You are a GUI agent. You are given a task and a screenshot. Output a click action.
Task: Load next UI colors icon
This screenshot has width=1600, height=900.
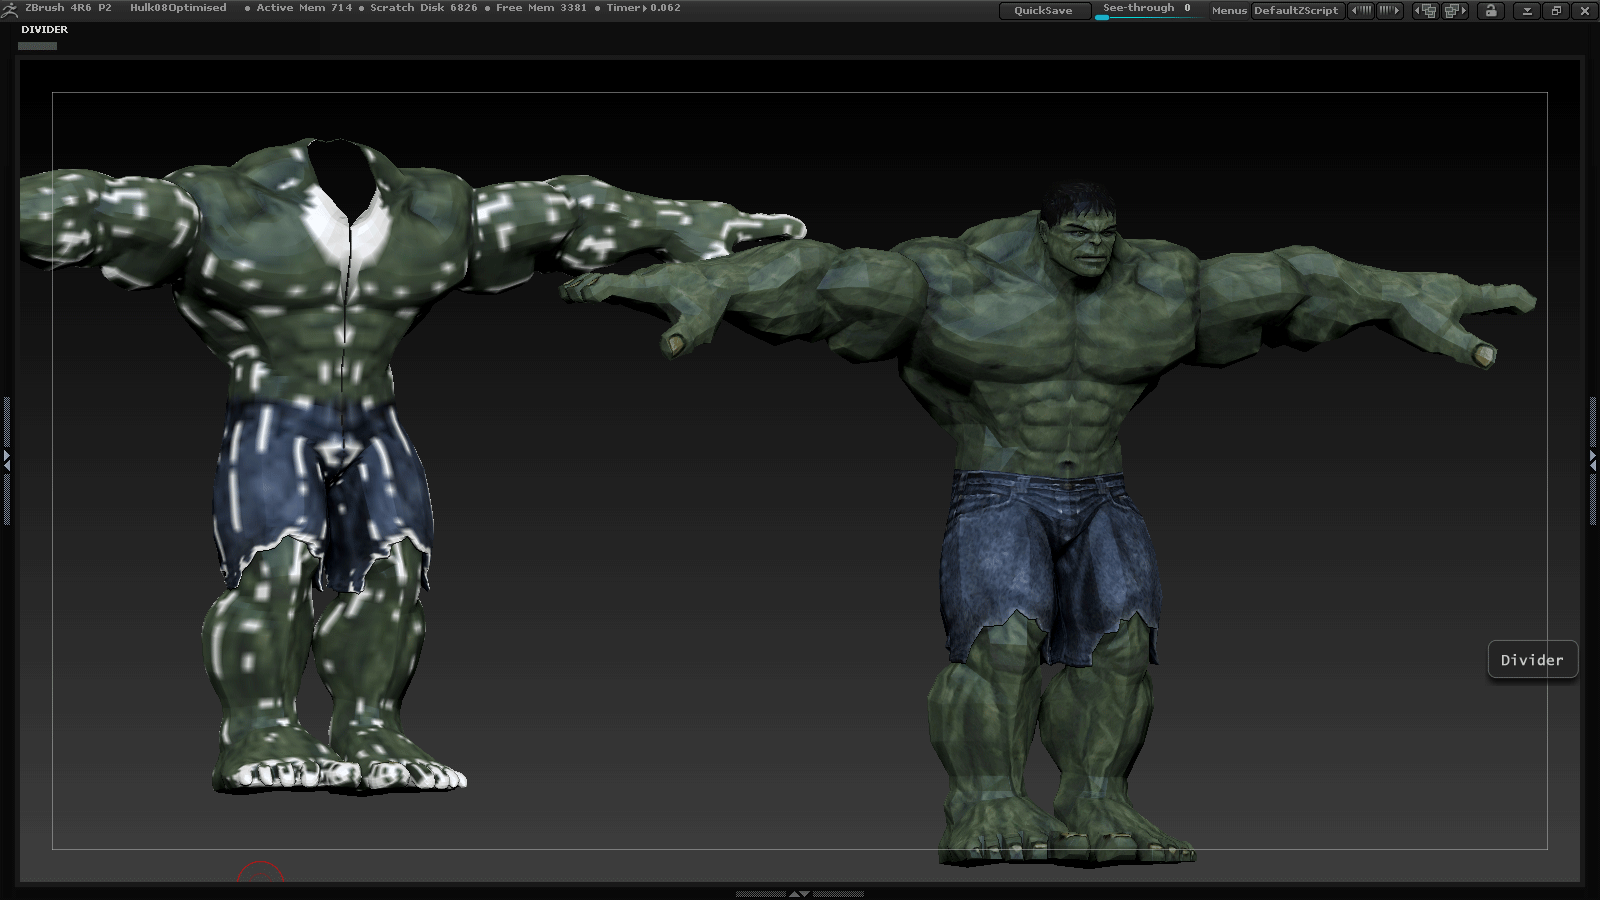1390,10
